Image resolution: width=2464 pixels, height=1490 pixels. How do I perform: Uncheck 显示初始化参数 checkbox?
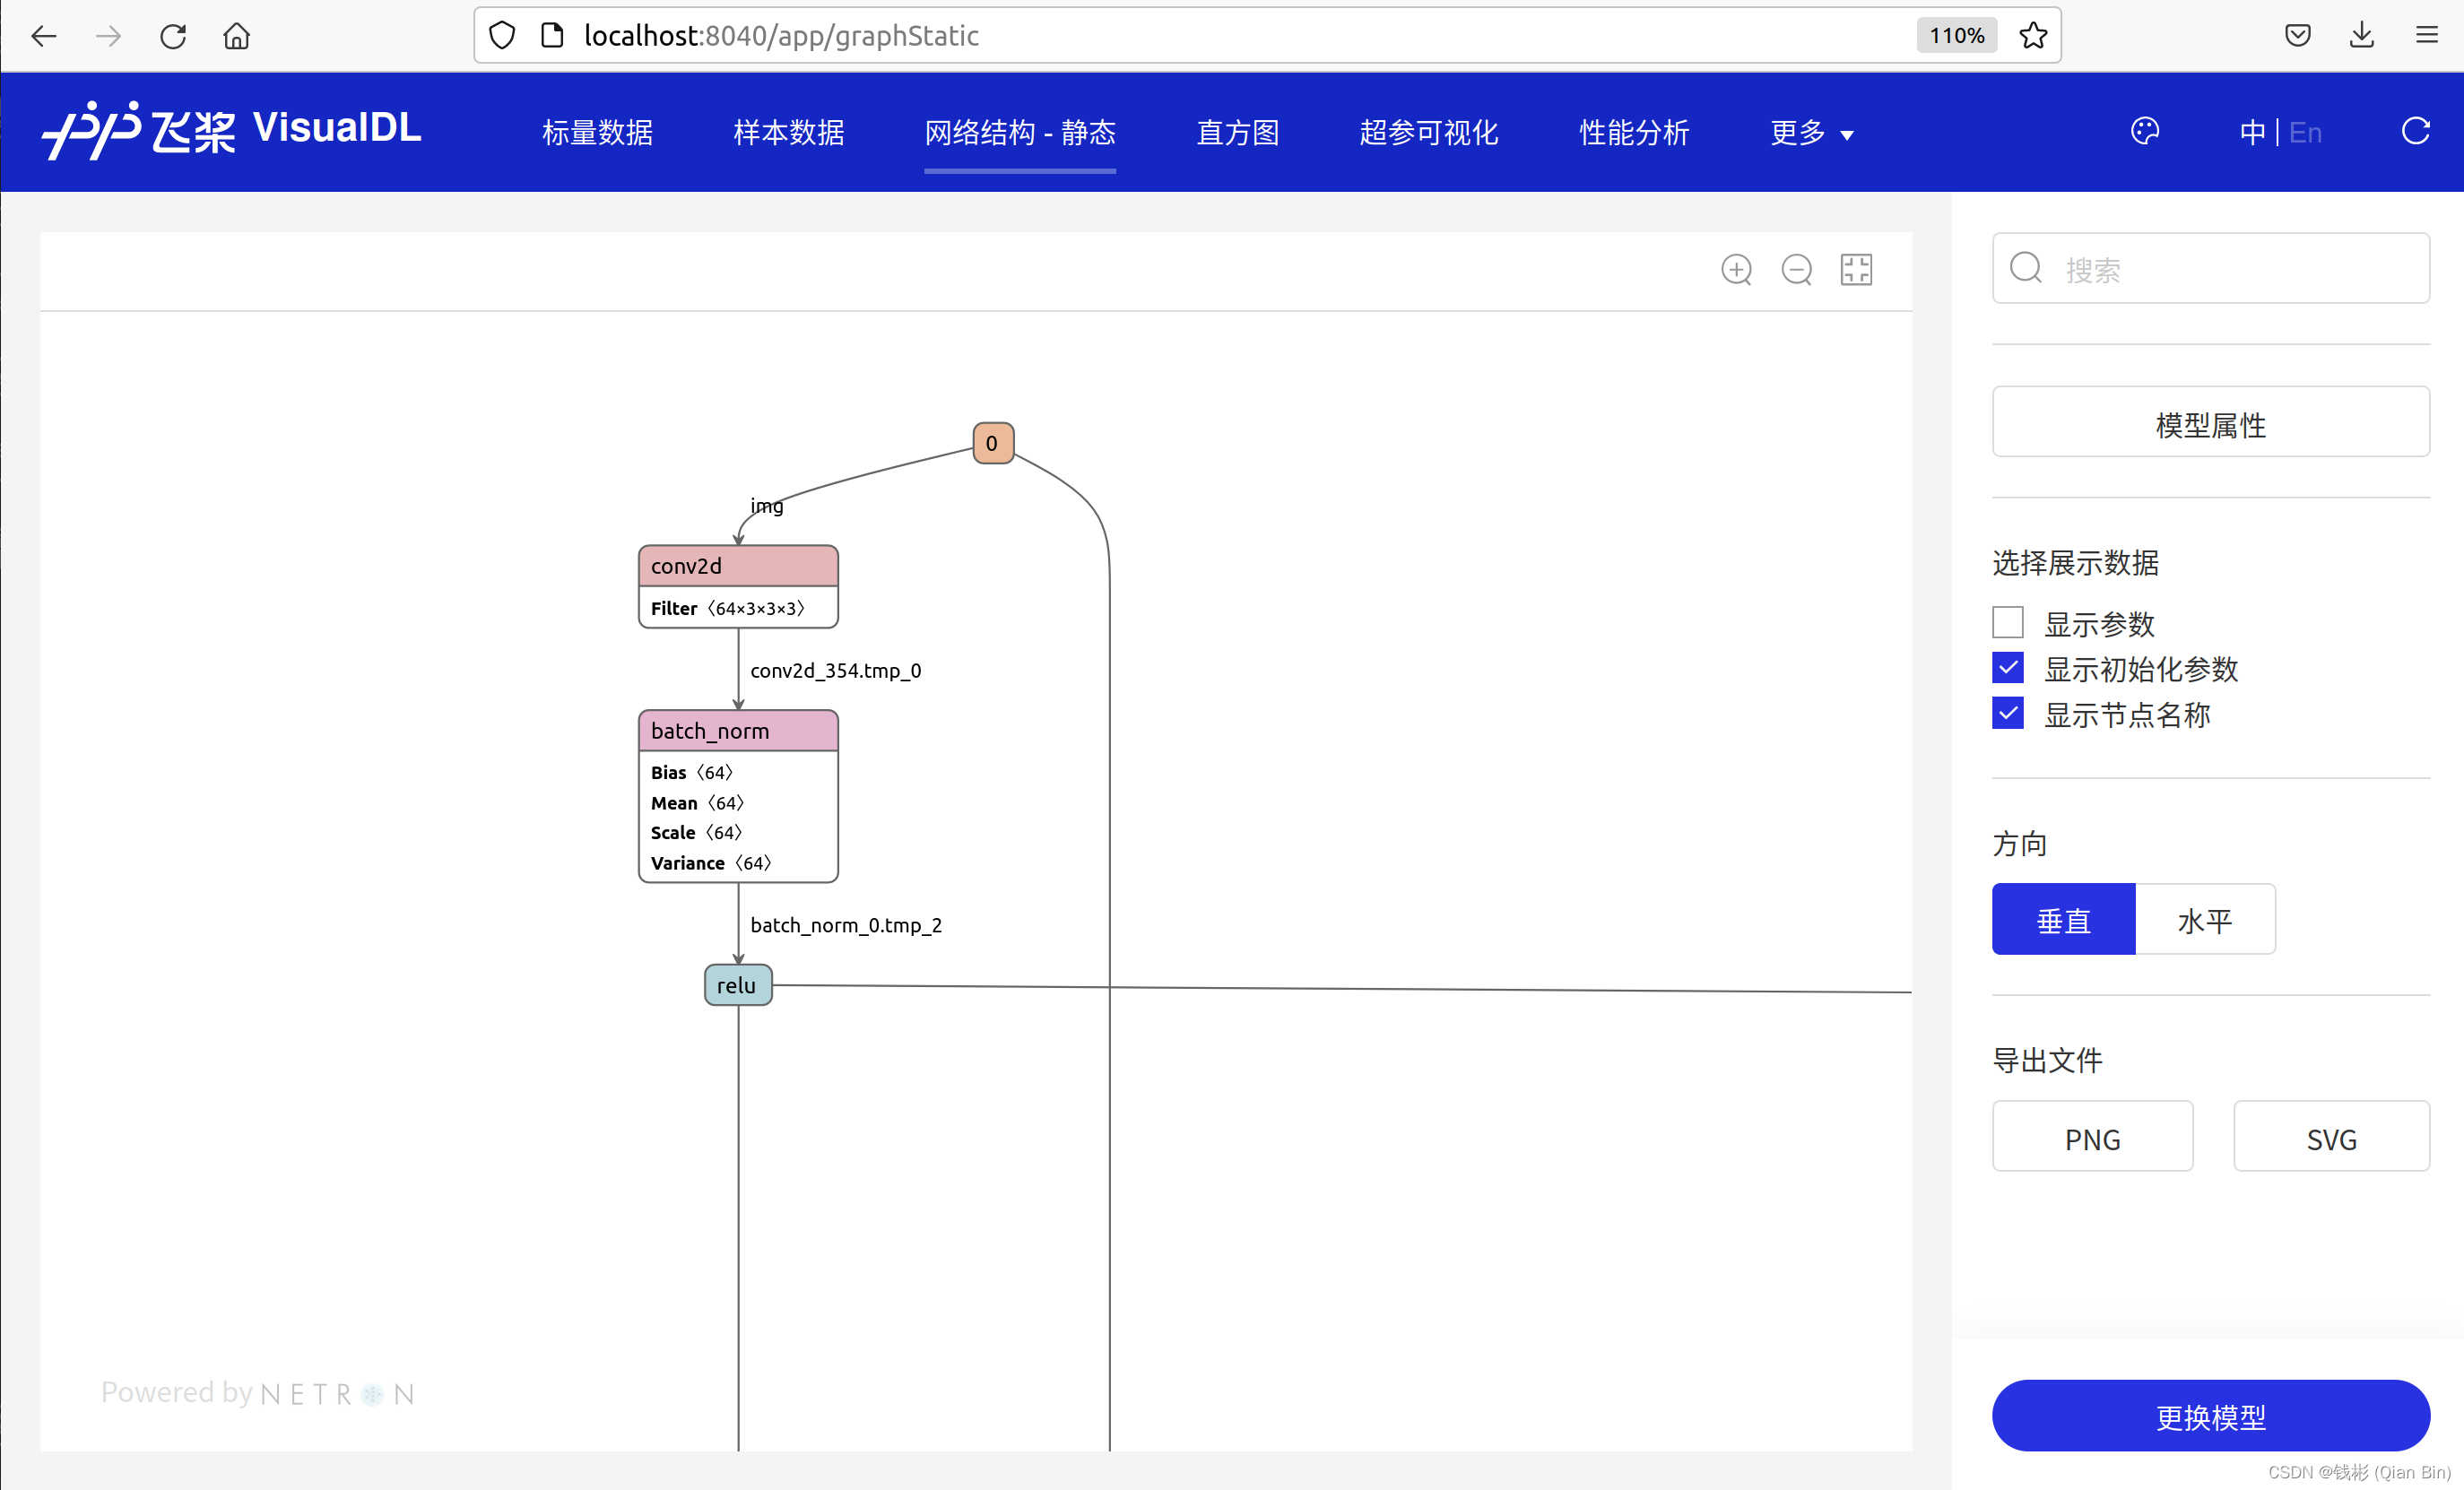point(2007,668)
